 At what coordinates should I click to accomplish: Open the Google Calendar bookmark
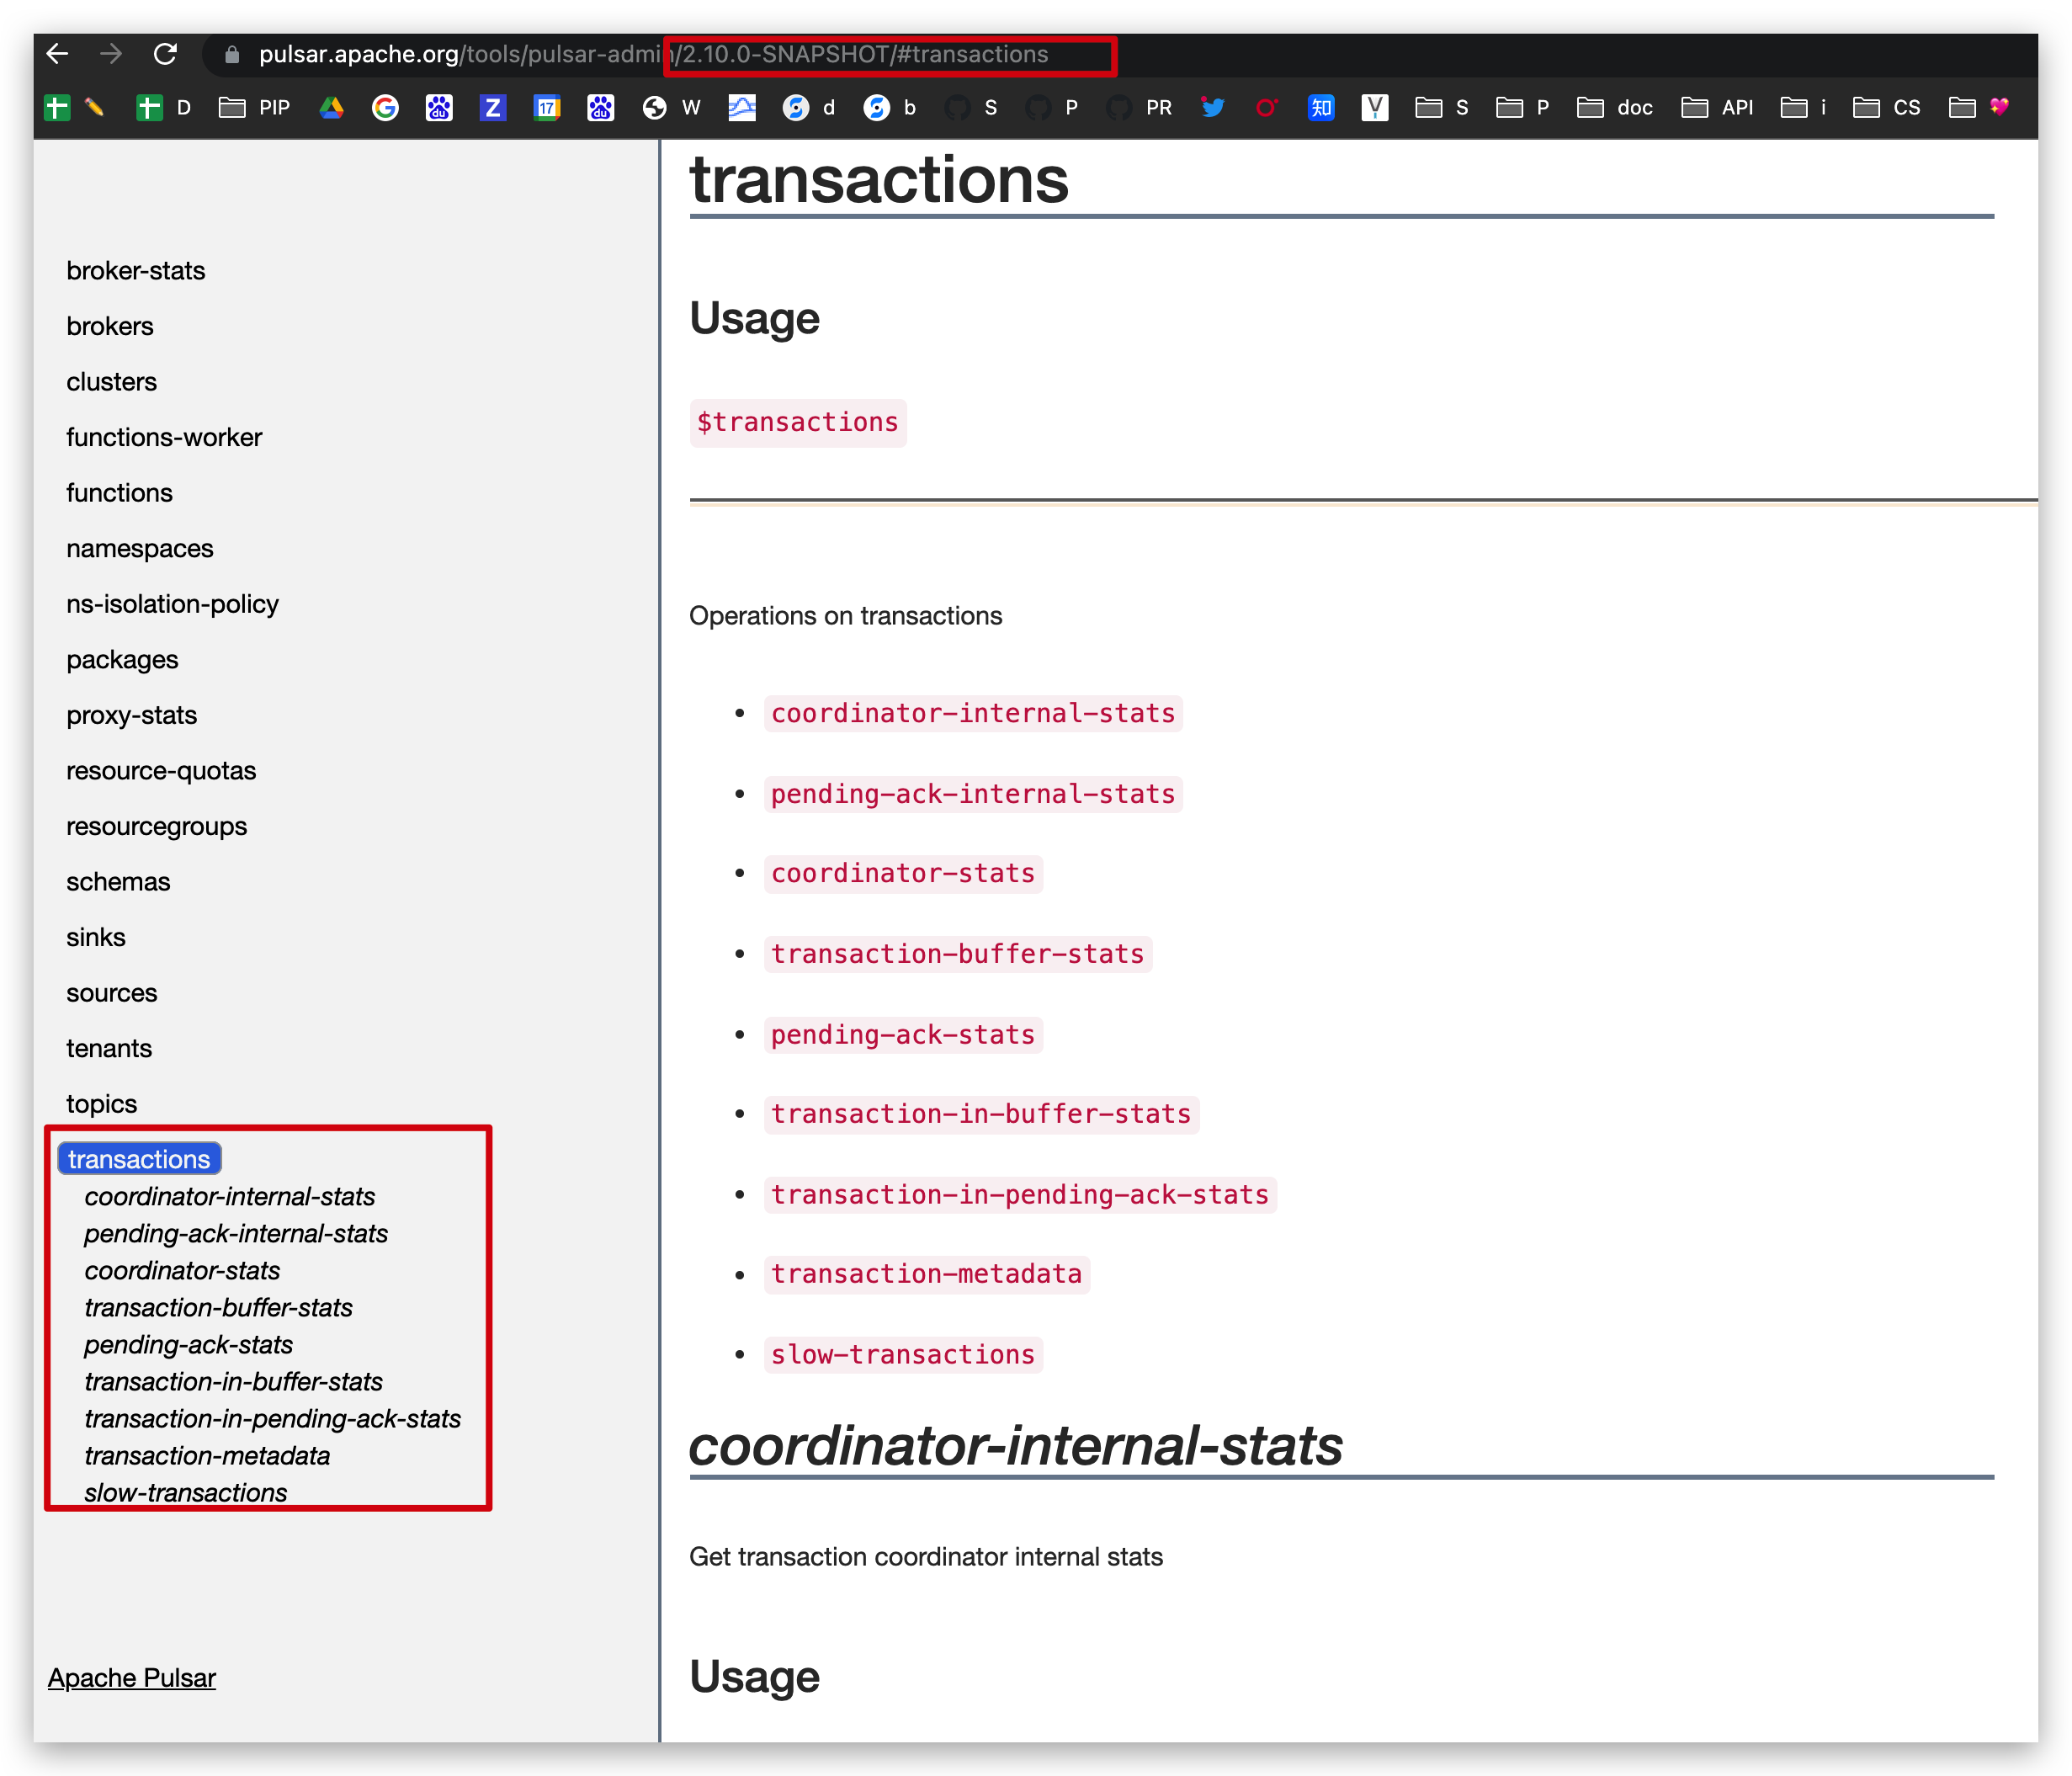(x=546, y=108)
